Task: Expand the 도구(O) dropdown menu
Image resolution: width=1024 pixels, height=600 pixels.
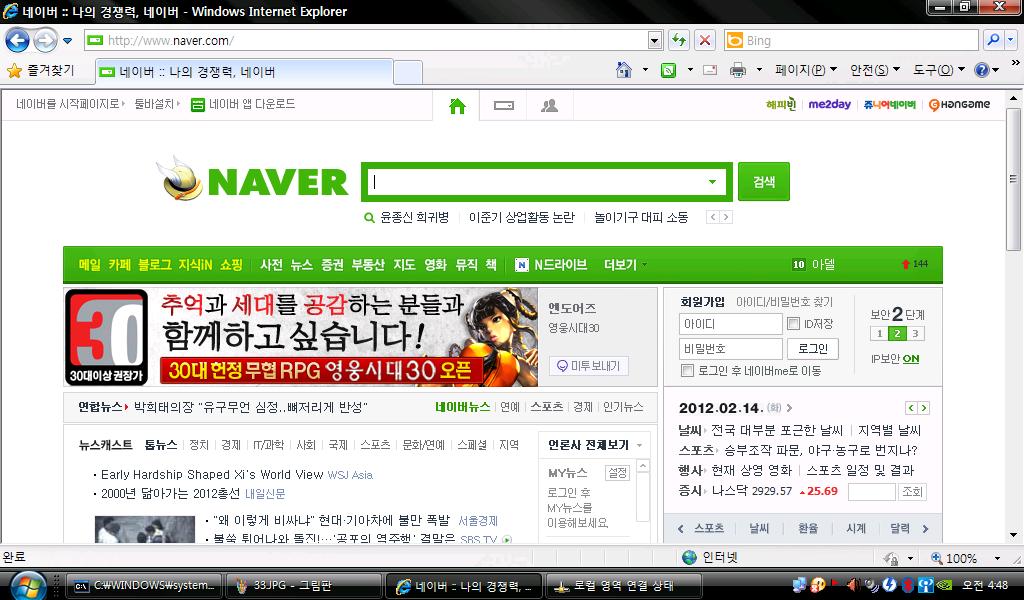Action: tap(938, 70)
